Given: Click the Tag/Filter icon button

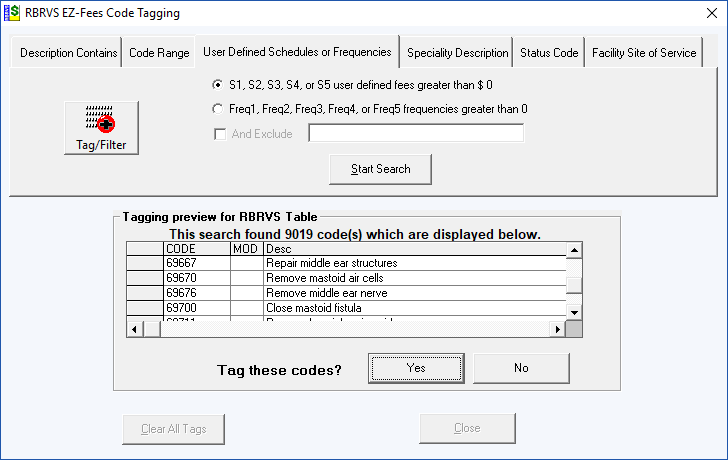Looking at the screenshot, I should click(x=101, y=128).
